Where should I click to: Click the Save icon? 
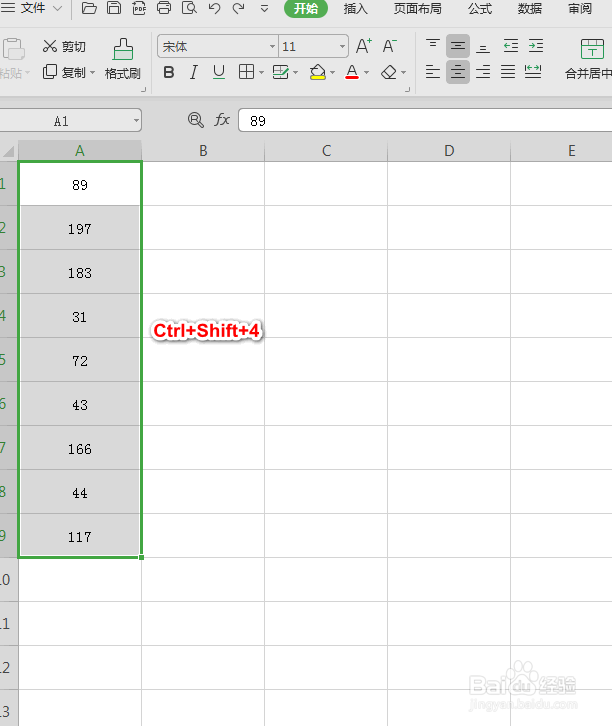click(x=114, y=8)
